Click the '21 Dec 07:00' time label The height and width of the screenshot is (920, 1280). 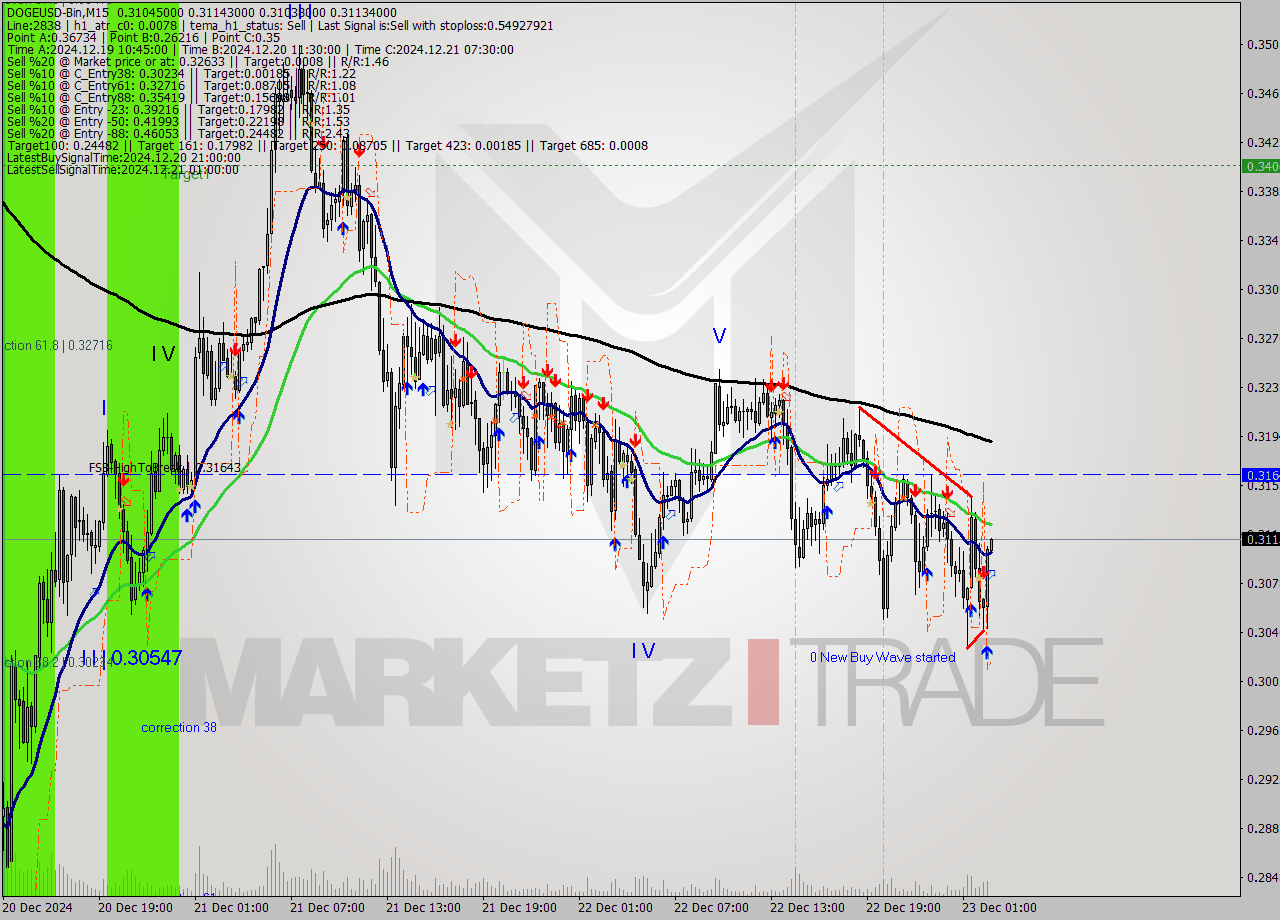(326, 908)
